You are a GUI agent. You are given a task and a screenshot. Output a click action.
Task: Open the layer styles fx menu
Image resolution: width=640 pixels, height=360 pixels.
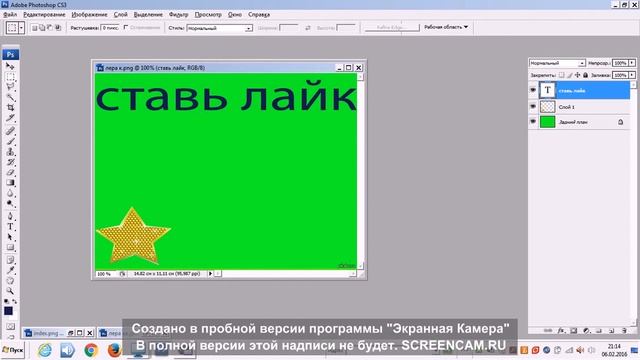[561, 331]
